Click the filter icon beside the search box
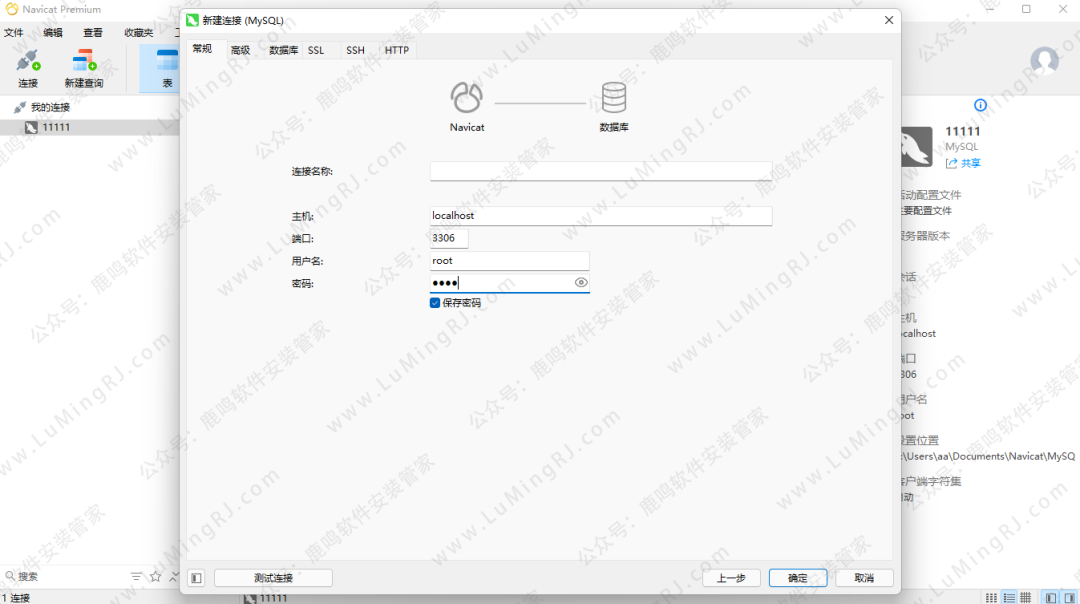Image resolution: width=1080 pixels, height=604 pixels. pos(136,577)
